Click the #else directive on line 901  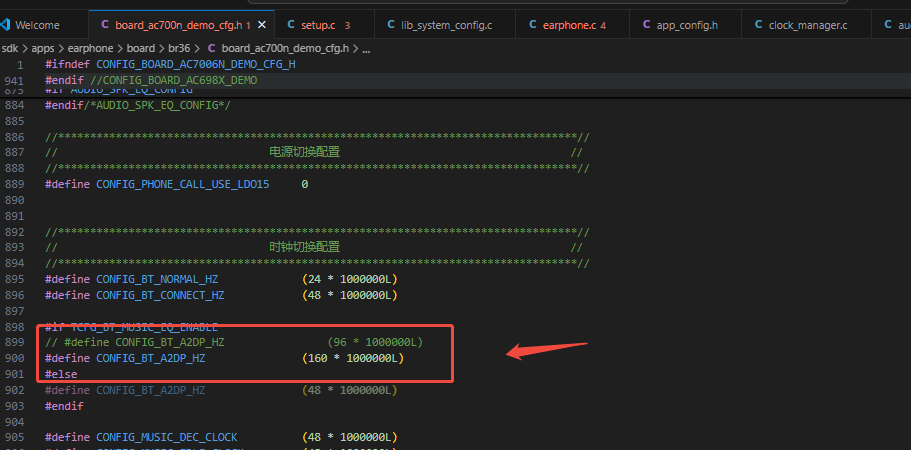point(61,375)
